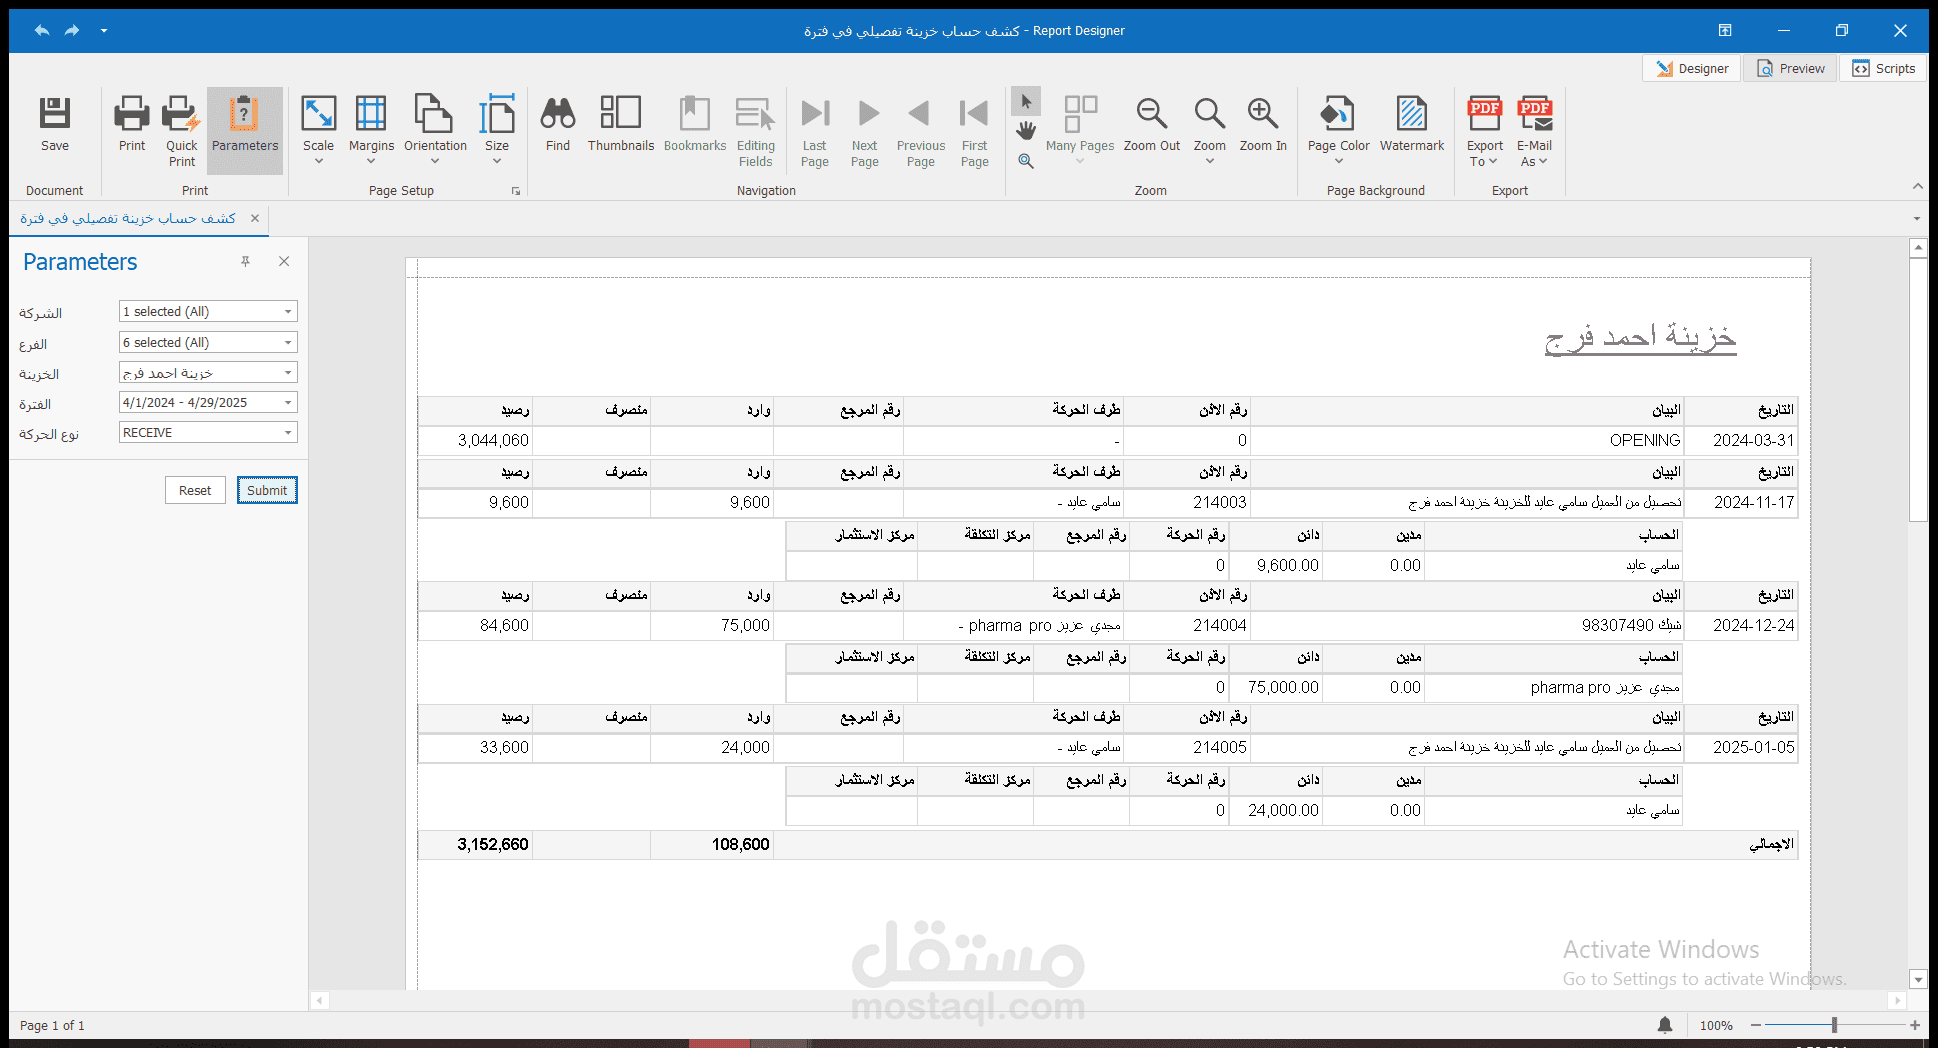Select the Magnifier tool
The width and height of the screenshot is (1938, 1048).
[1026, 161]
